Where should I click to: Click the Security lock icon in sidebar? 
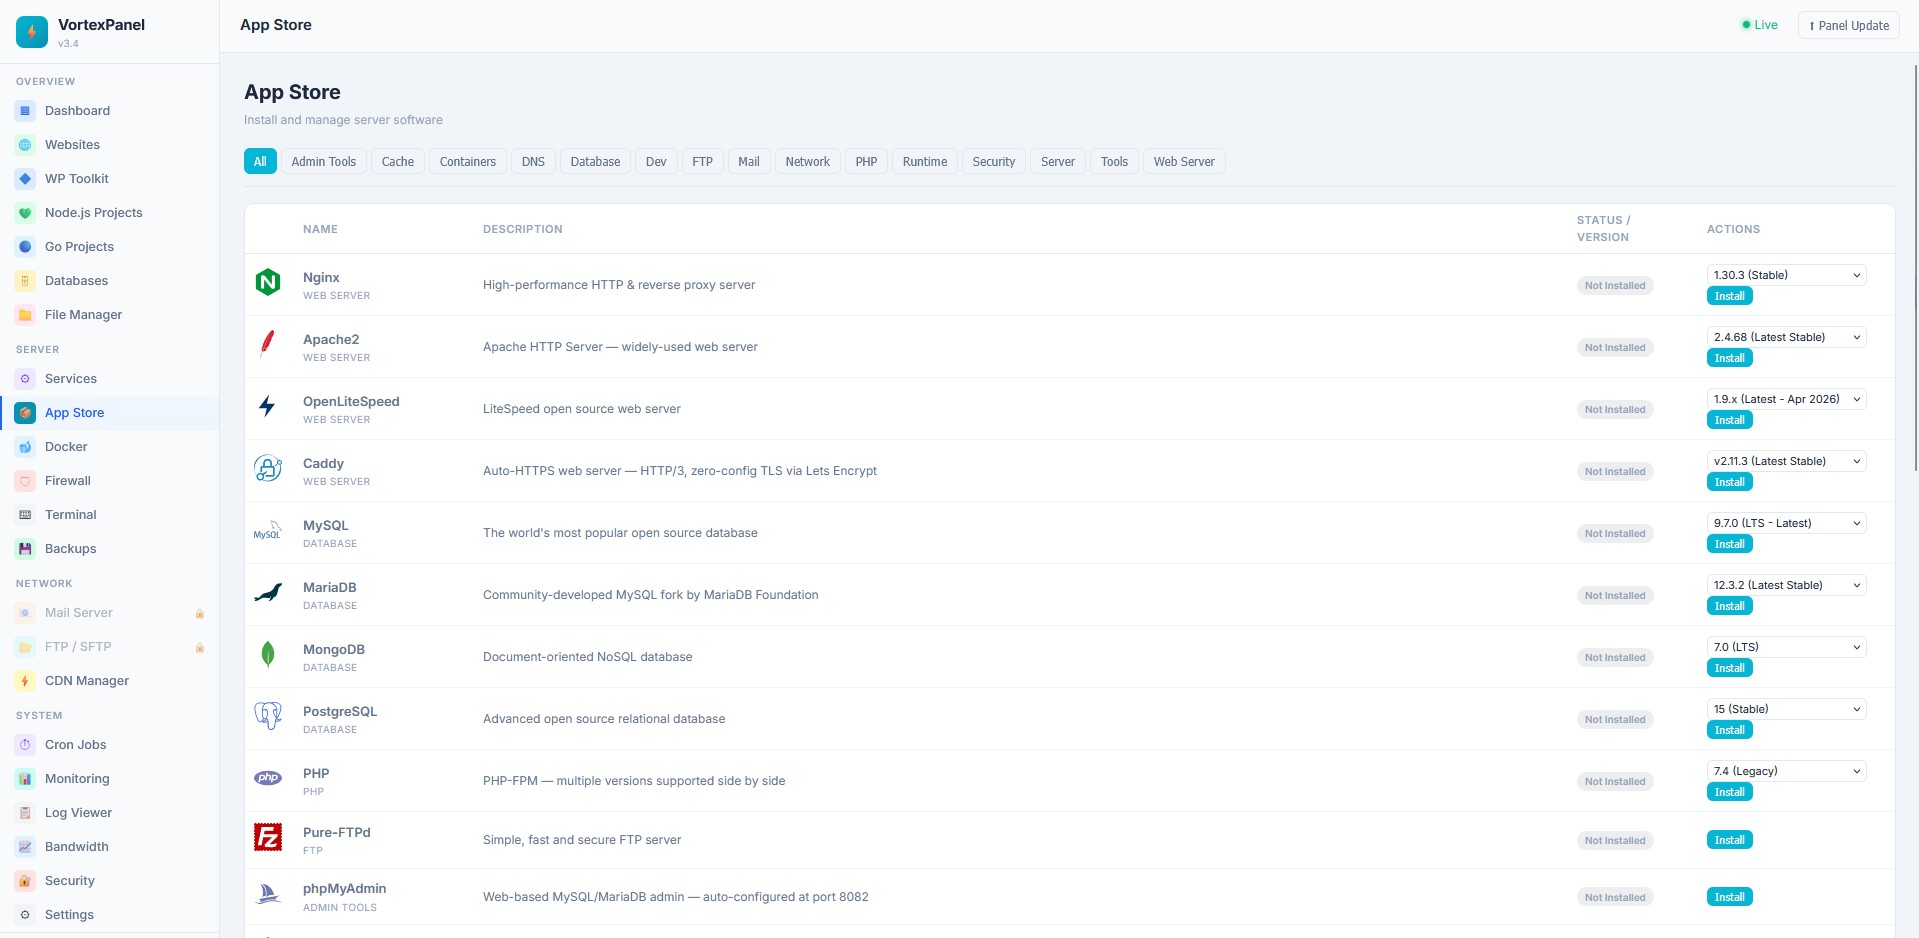point(26,881)
